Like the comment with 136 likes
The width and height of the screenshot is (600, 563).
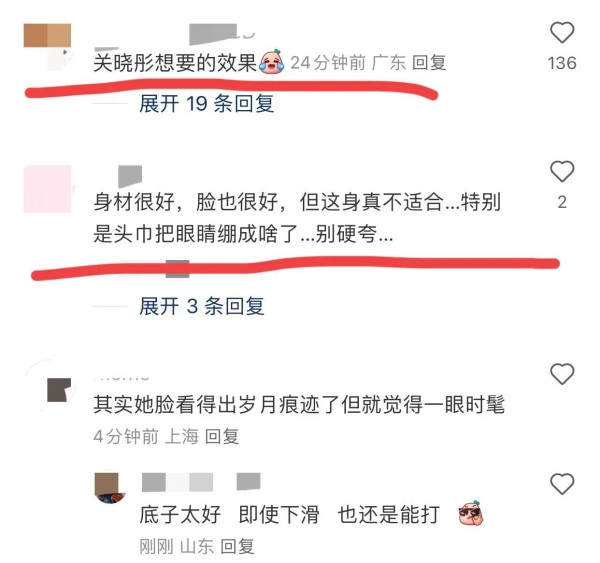pos(562,33)
